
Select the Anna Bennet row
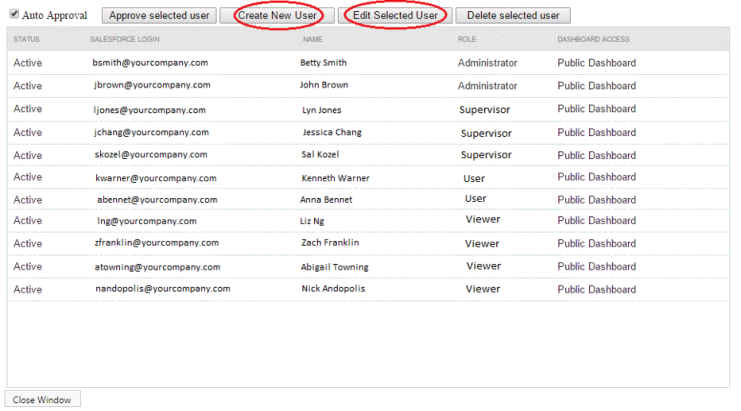[x=368, y=199]
